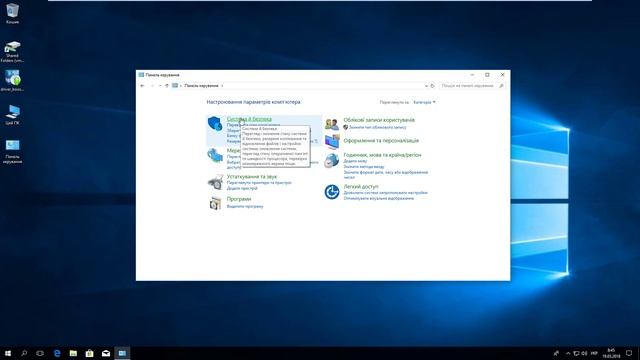Open the Shared Folders desktop icon

[12, 51]
